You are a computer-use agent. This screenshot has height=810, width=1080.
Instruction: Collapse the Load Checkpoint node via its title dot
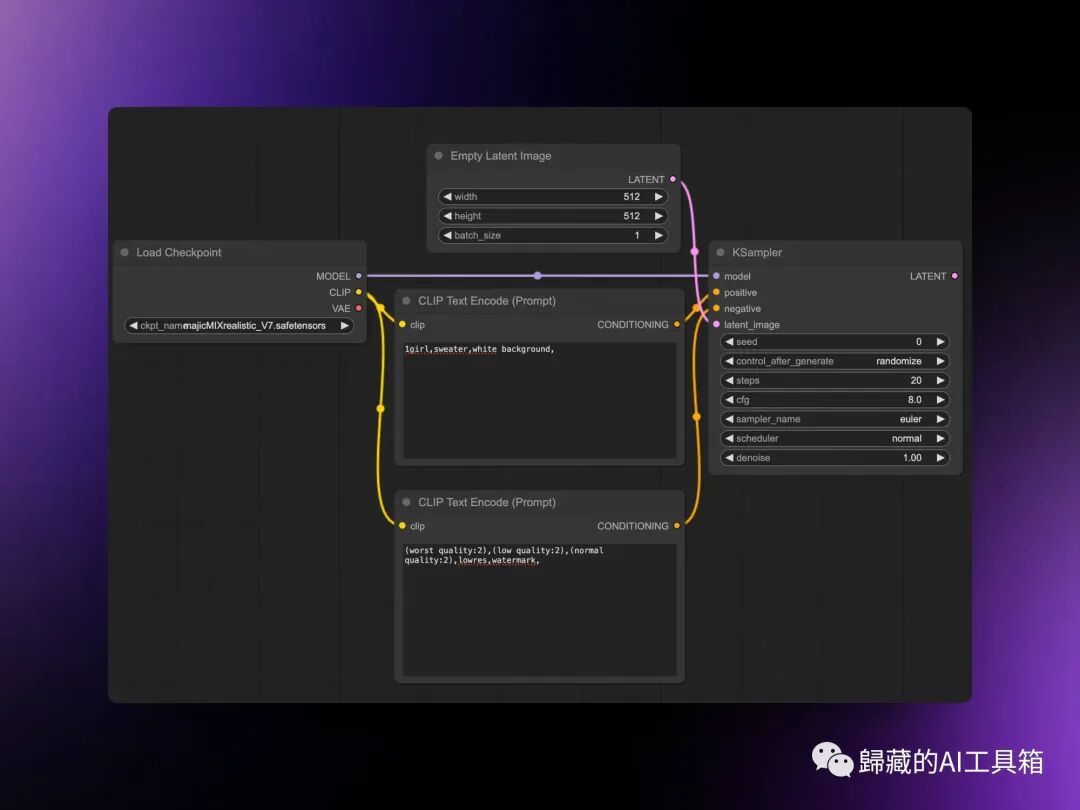[x=125, y=253]
